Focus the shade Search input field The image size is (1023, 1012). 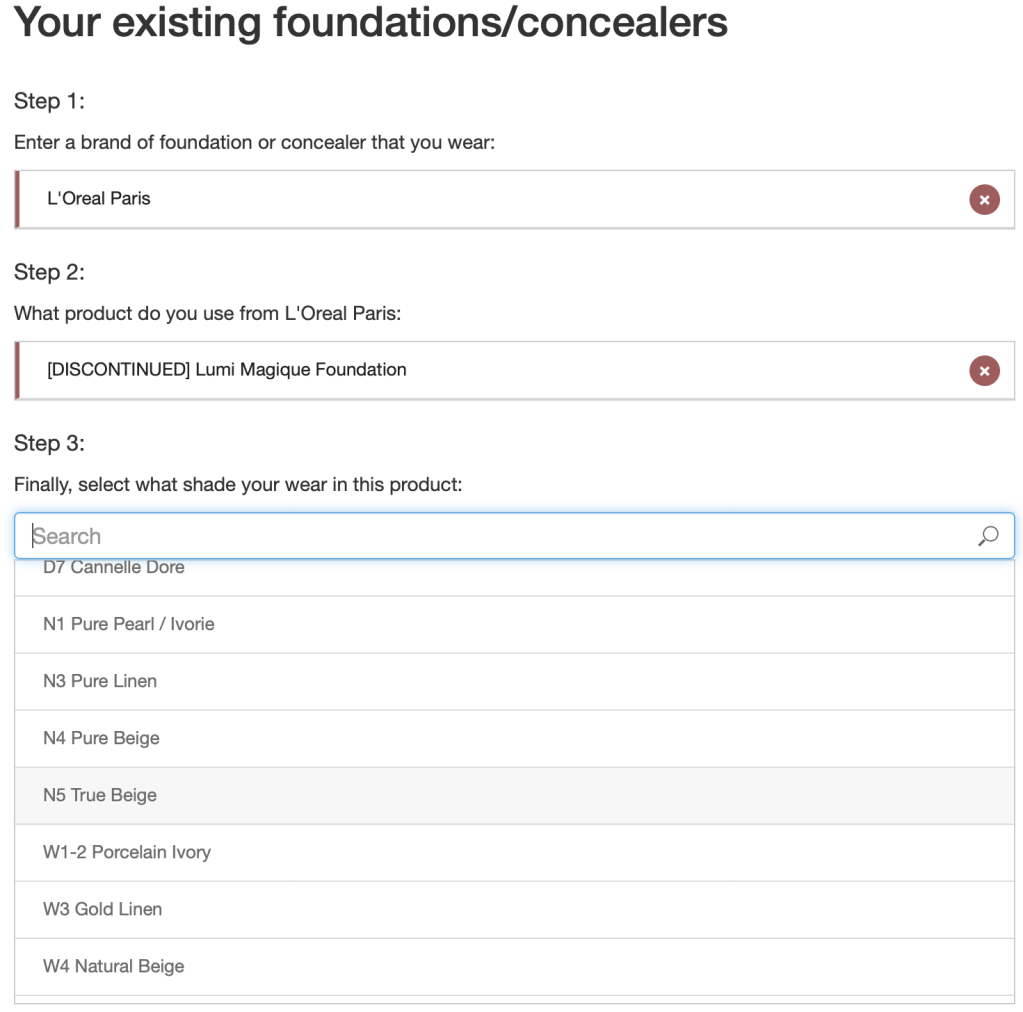coord(500,537)
